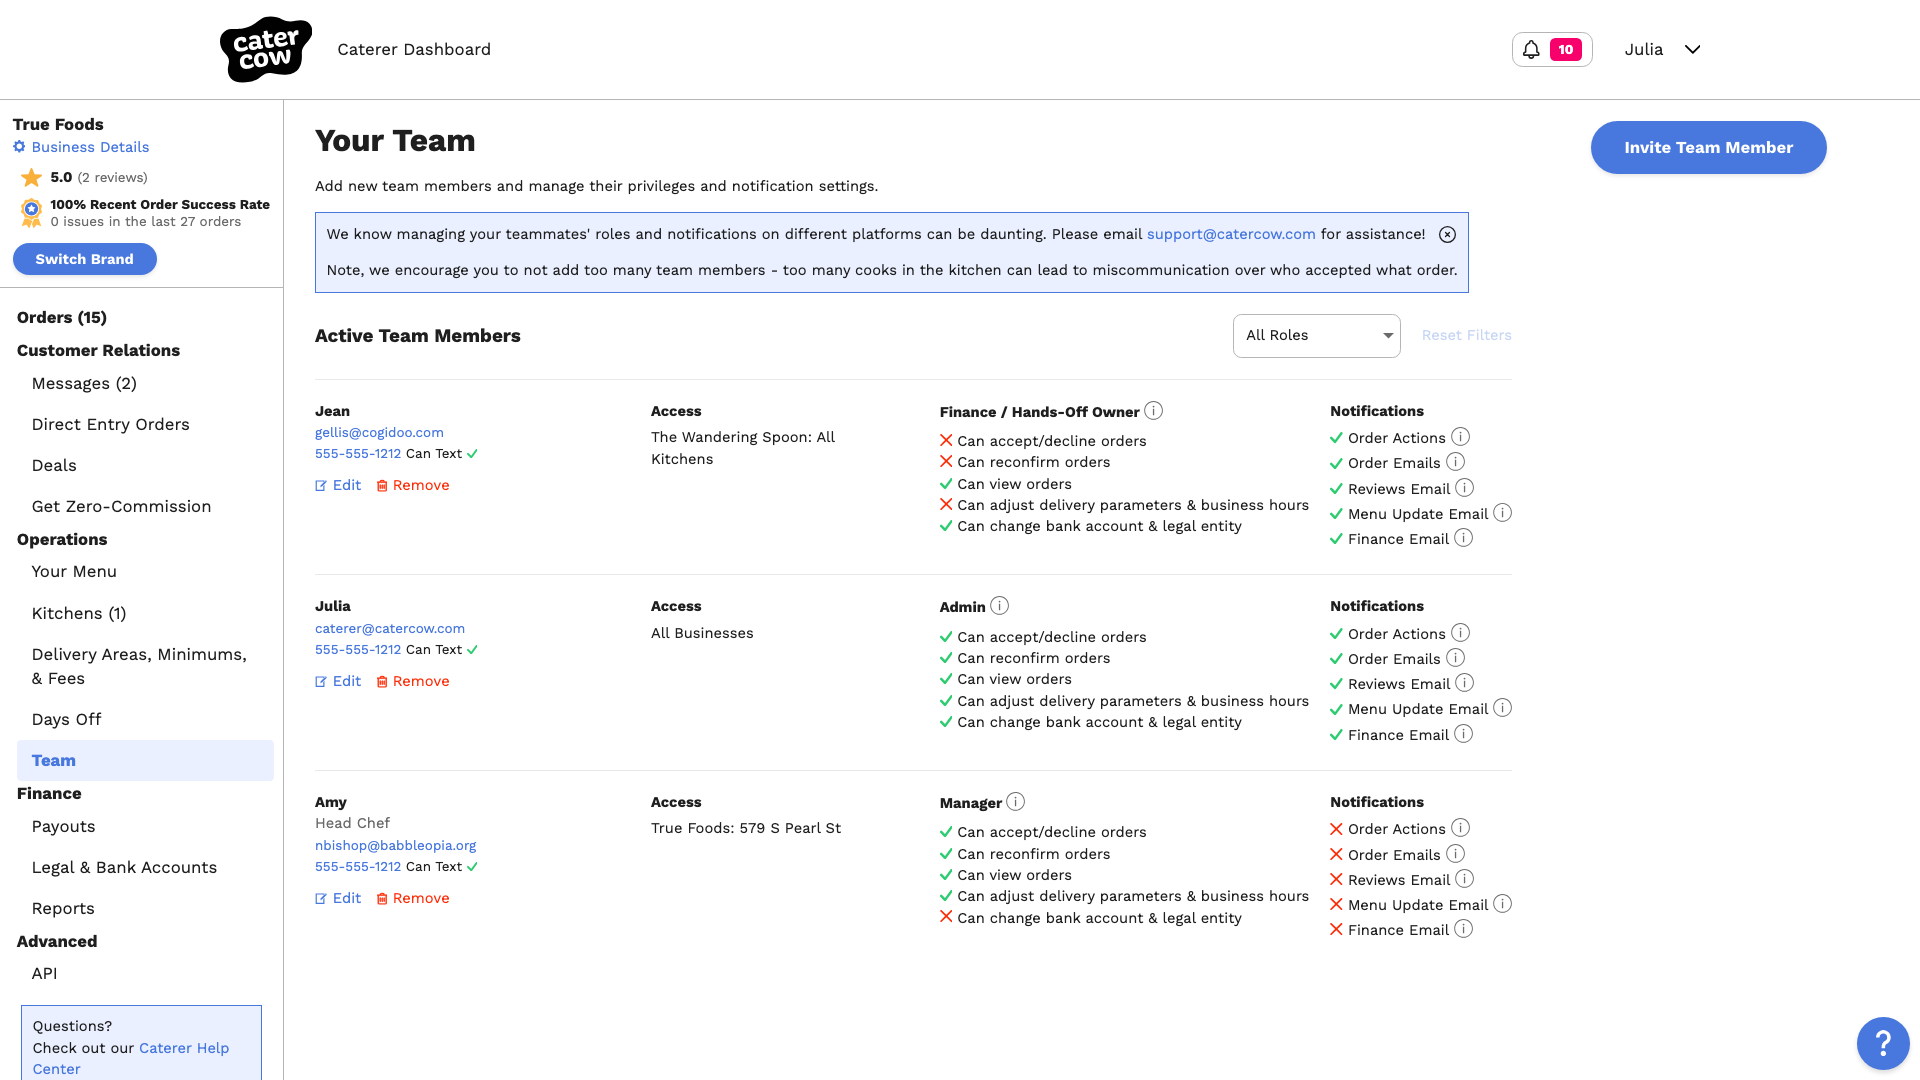Show info for the Manager role
1920x1080 pixels.
click(x=1015, y=802)
